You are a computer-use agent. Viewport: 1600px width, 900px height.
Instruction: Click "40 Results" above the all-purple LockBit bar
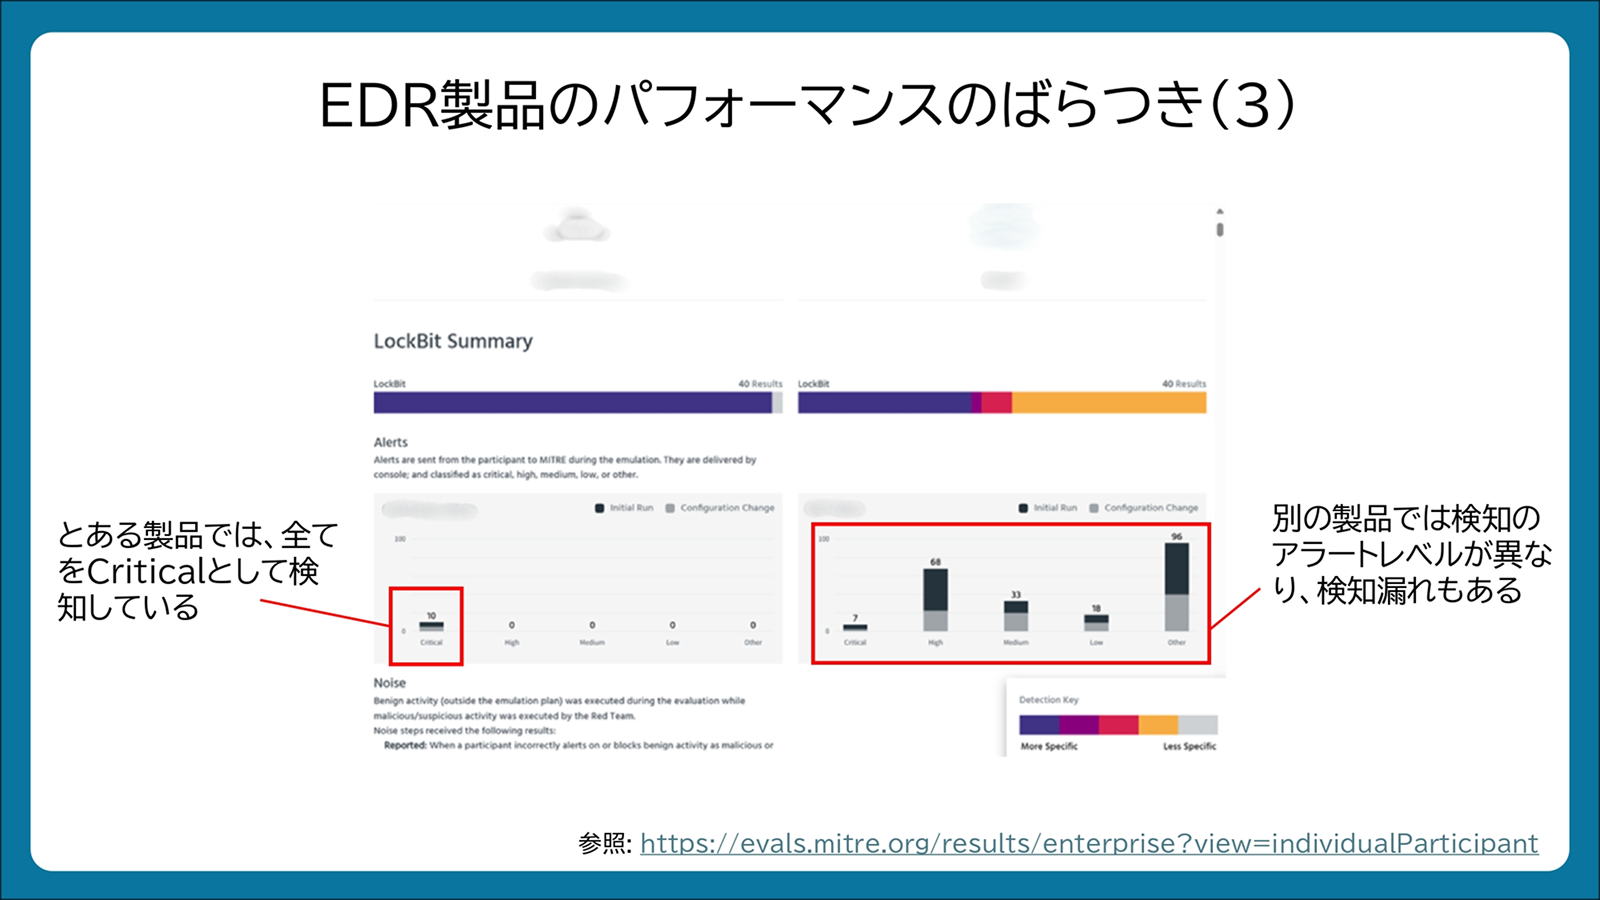pos(760,384)
